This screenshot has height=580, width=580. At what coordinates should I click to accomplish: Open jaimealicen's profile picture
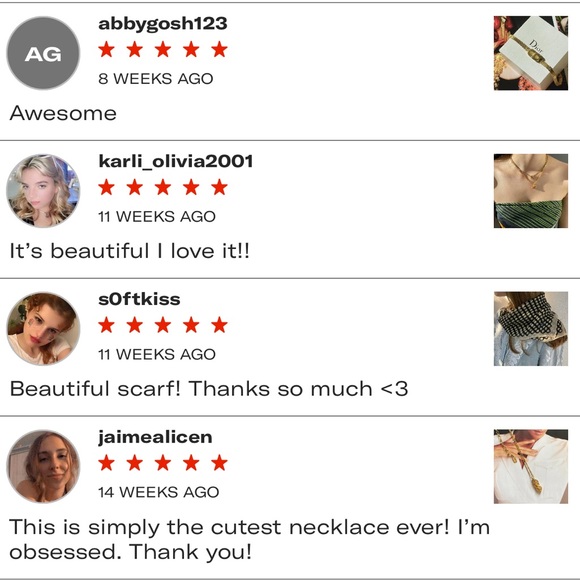43,466
